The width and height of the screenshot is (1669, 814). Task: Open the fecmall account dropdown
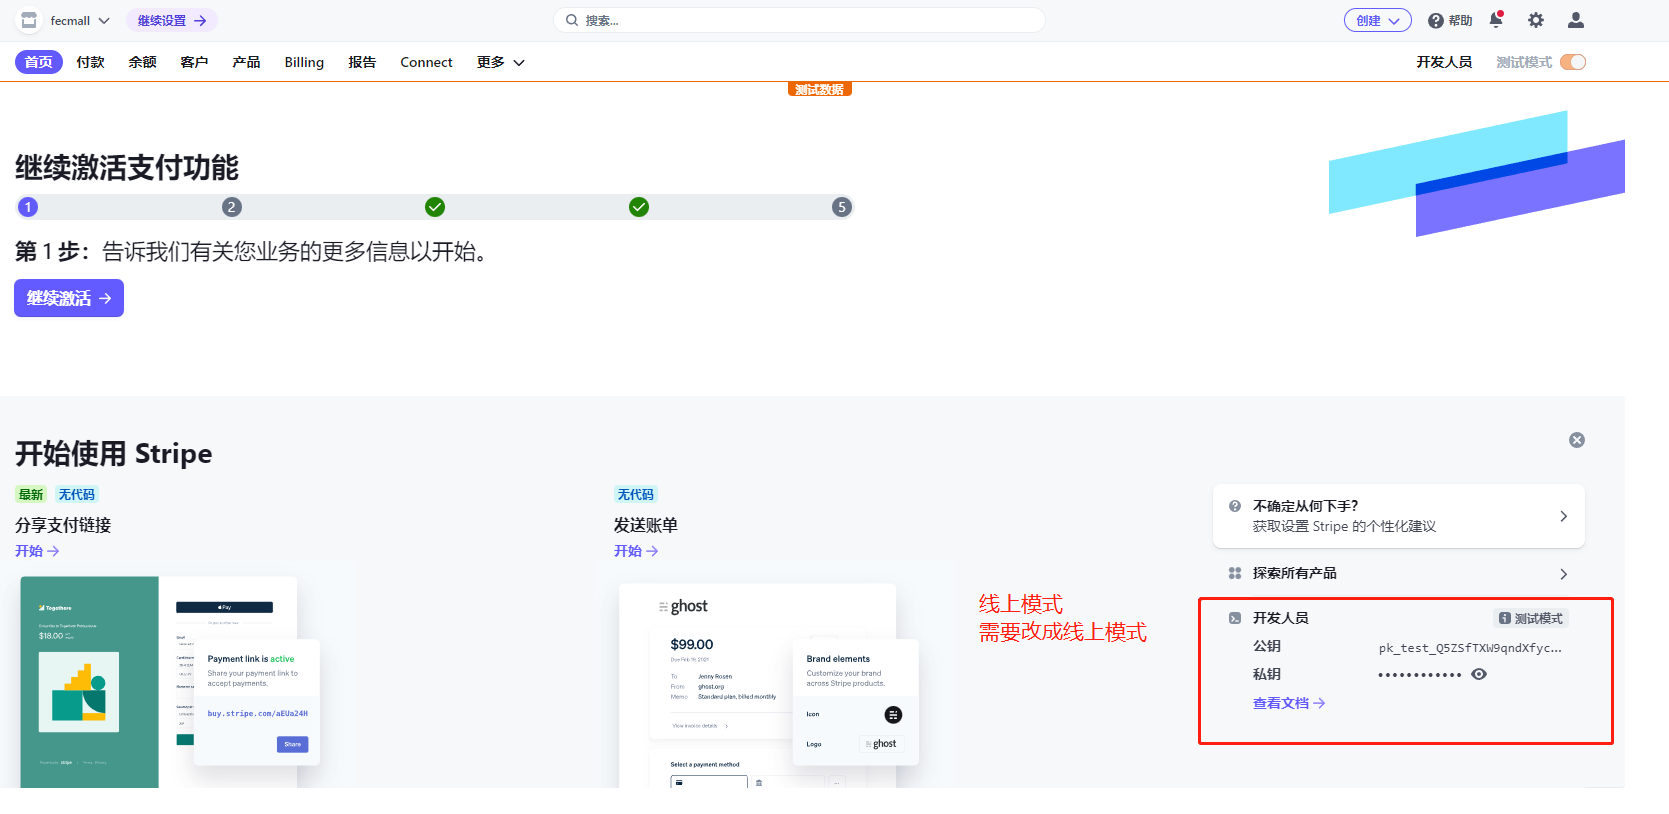(x=80, y=20)
